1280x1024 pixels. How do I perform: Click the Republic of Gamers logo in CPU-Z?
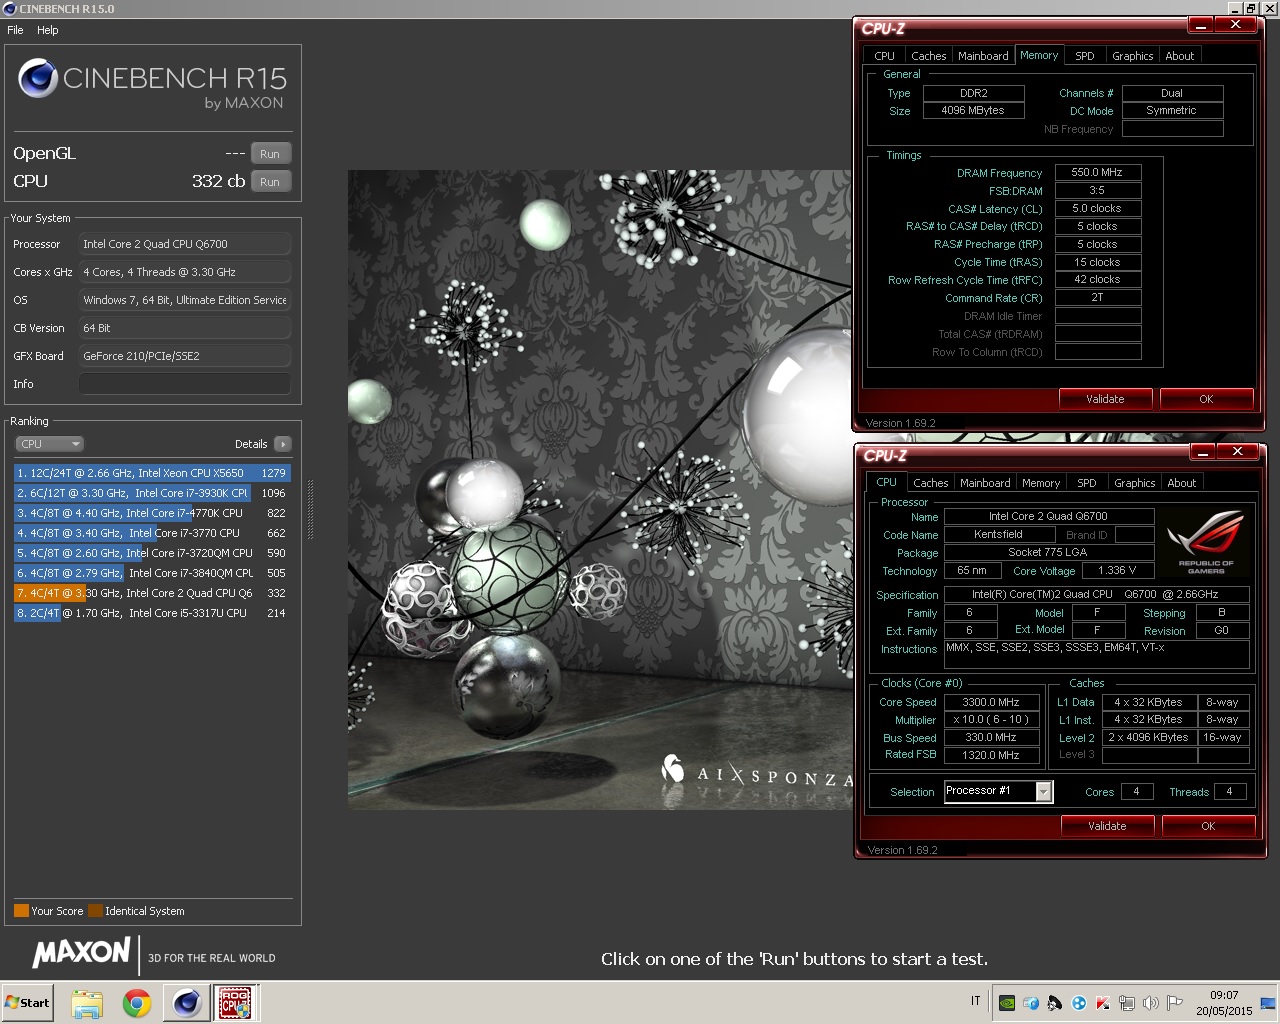[x=1206, y=542]
